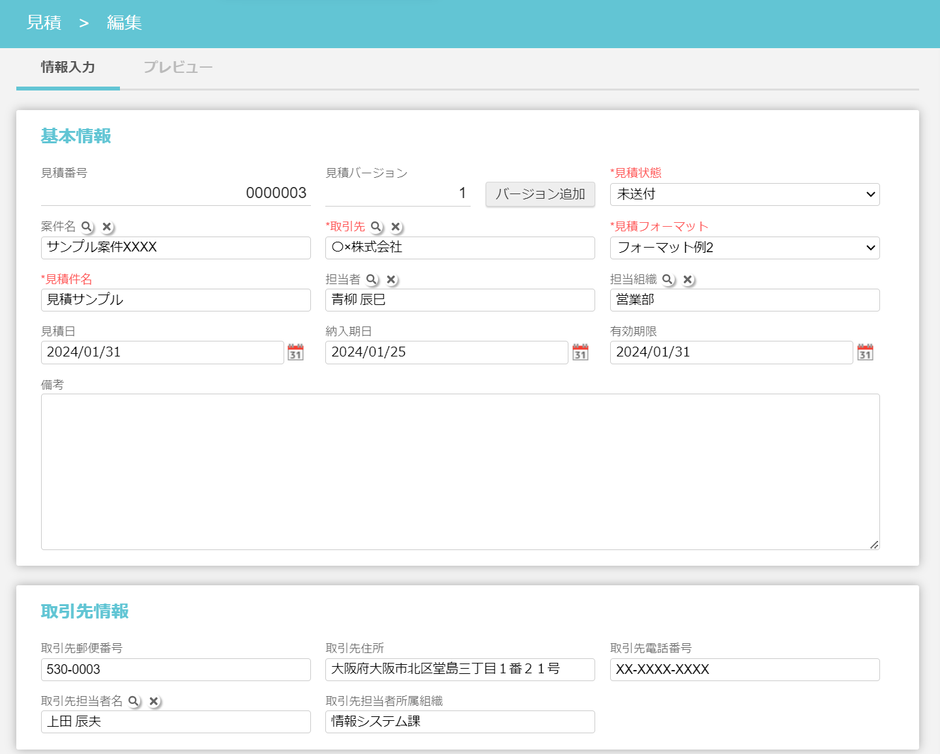Switch to the プレビュー tab
This screenshot has height=754, width=940.
coord(177,68)
